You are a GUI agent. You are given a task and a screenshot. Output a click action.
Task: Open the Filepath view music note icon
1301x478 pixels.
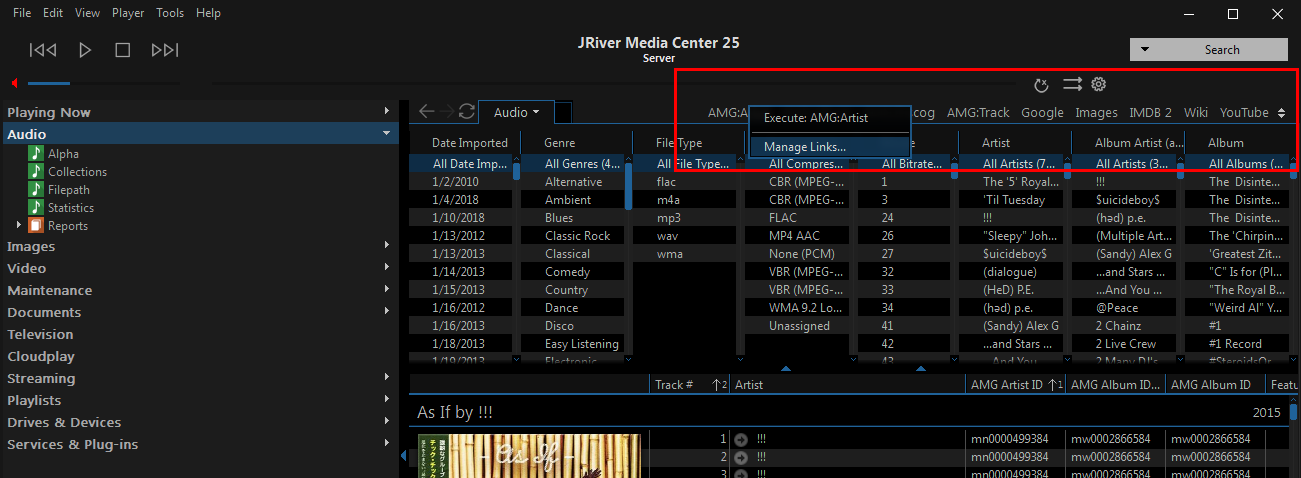(36, 190)
